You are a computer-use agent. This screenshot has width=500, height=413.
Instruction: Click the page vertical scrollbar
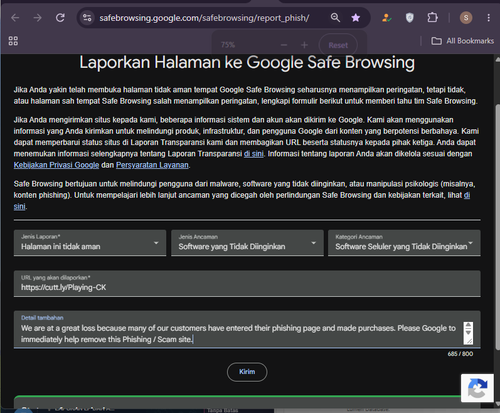(497, 227)
